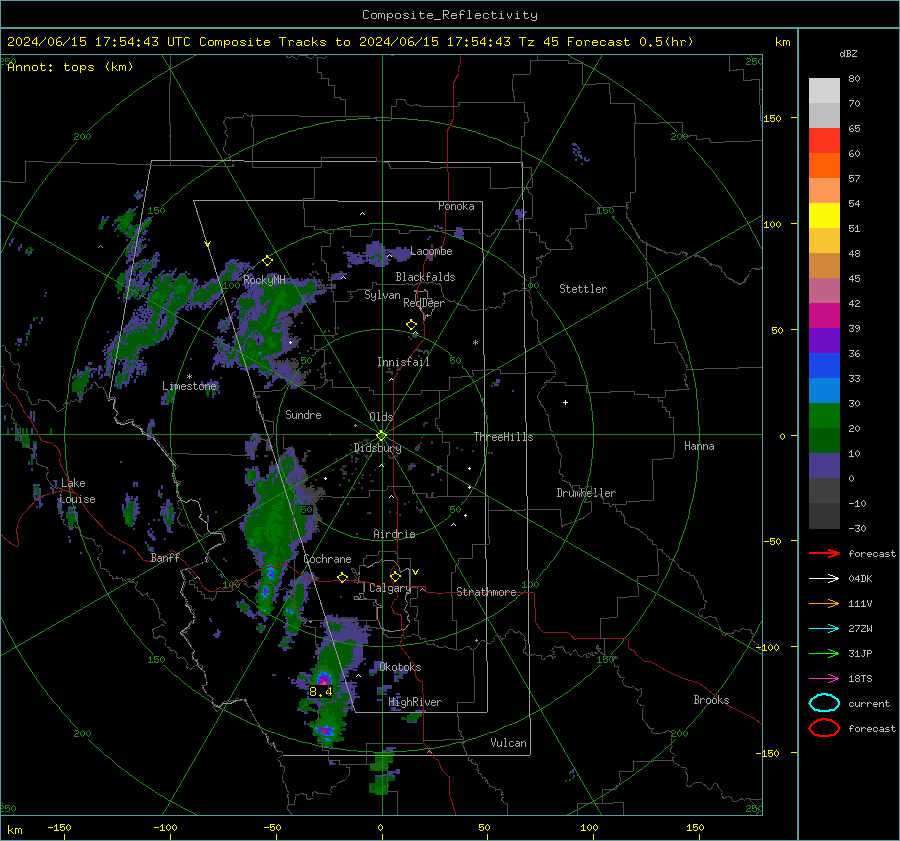This screenshot has height=841, width=900.
Task: Click the white 04DK arrow icon
Action: pyautogui.click(x=824, y=579)
